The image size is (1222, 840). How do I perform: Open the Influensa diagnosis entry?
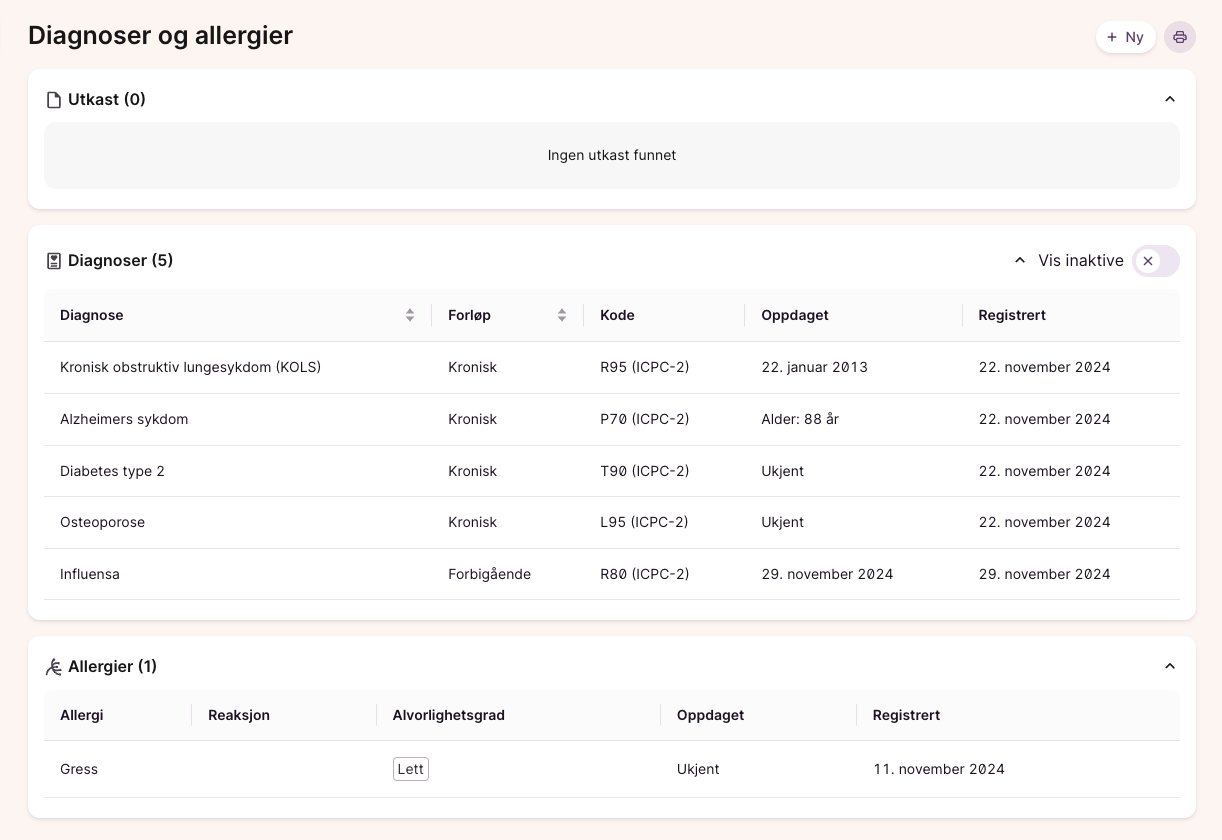pos(90,574)
